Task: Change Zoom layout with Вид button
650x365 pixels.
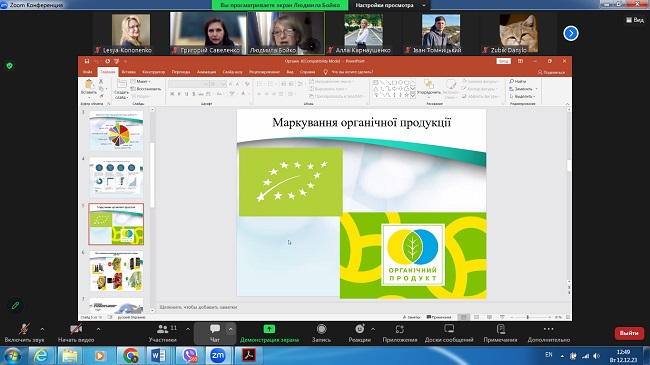Action: coord(635,19)
